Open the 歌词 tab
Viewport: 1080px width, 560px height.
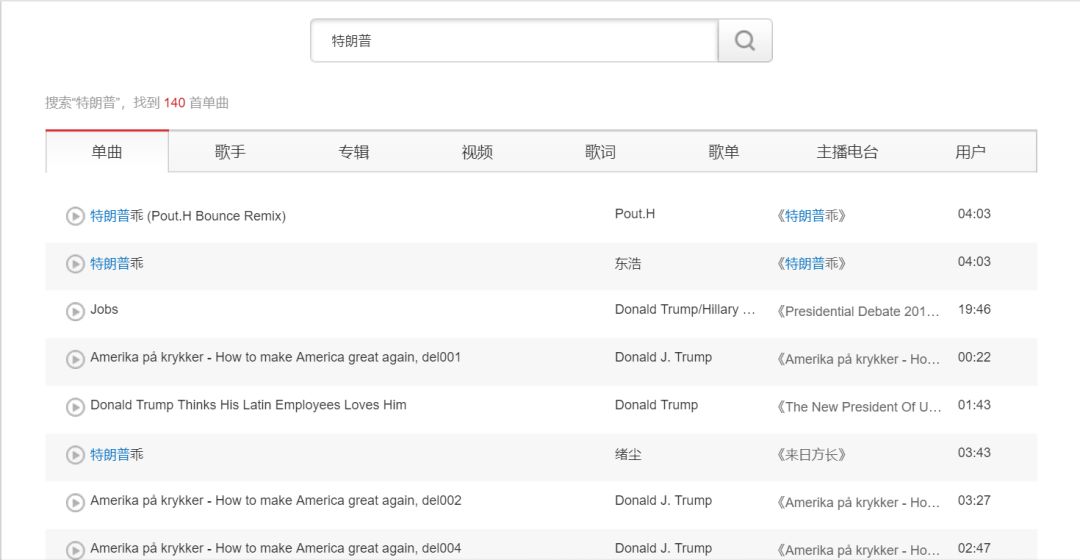[x=600, y=152]
